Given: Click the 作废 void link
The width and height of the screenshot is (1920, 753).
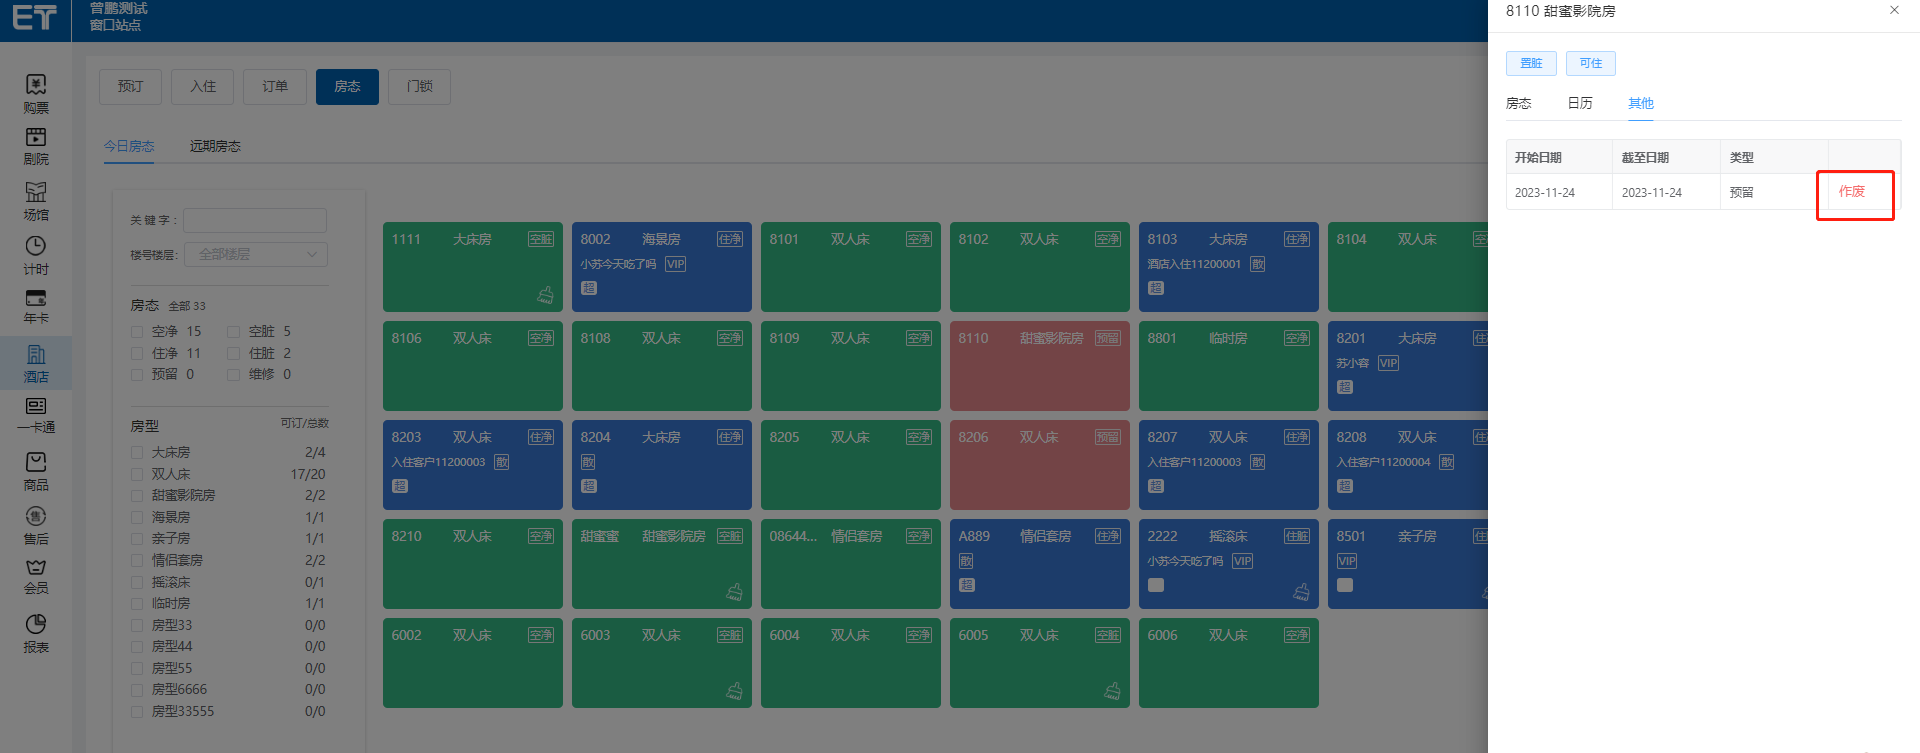Looking at the screenshot, I should pyautogui.click(x=1851, y=191).
